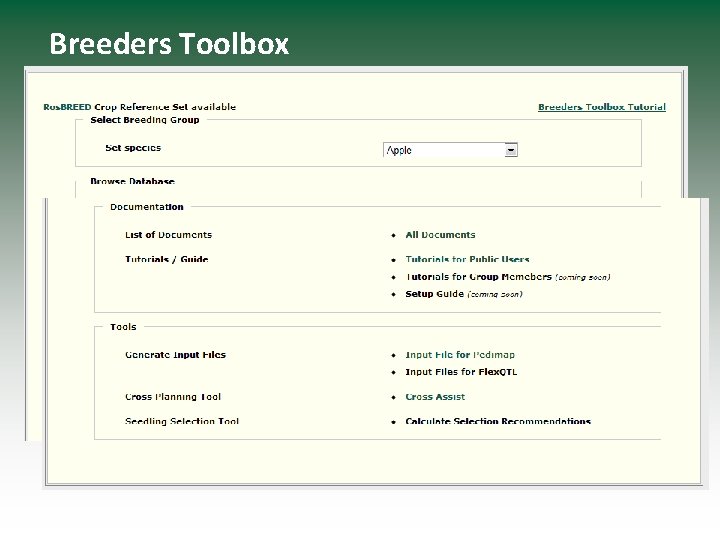The image size is (720, 540).
Task: Launch the Cross Assist tool link
Action: 435,397
